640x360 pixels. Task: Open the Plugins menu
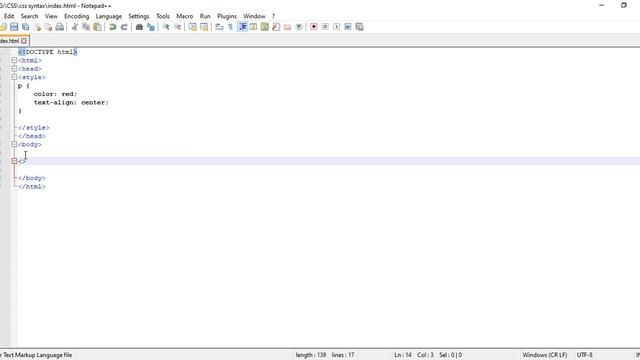[x=227, y=16]
